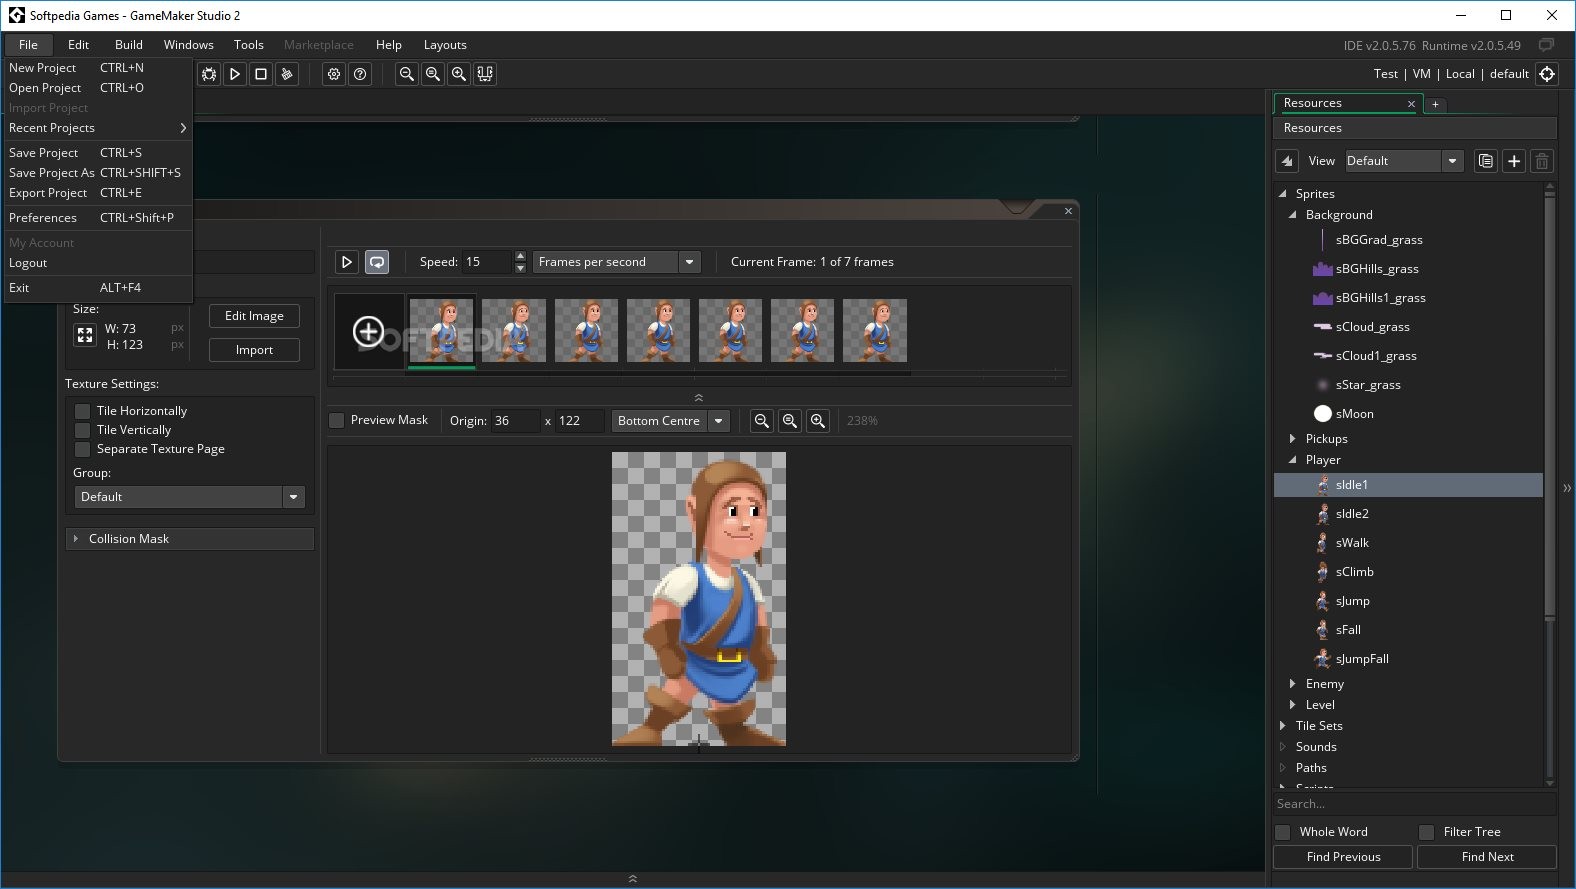This screenshot has height=889, width=1576.
Task: Open the Build menu
Action: (x=129, y=45)
